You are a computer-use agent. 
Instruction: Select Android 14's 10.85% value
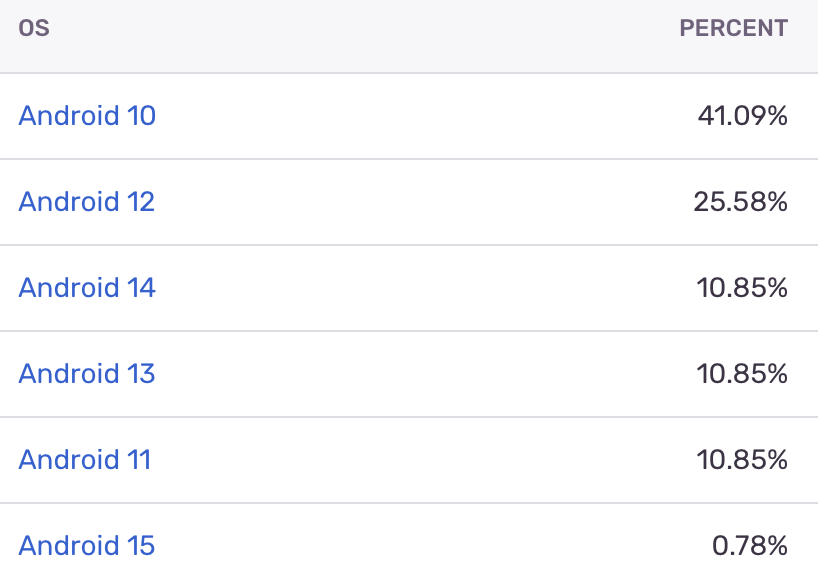click(x=742, y=288)
